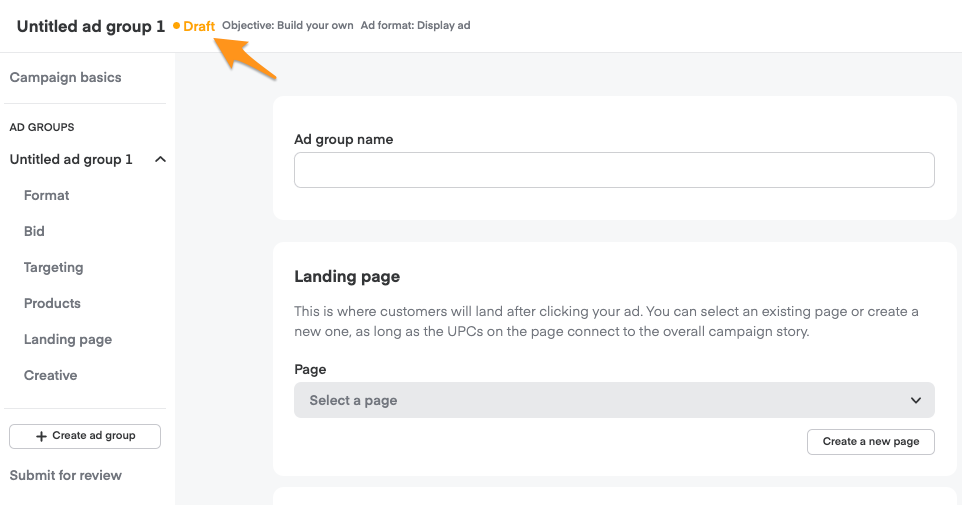Jump to Landing page in sidebar navigation
This screenshot has height=505, width=962.
click(68, 339)
